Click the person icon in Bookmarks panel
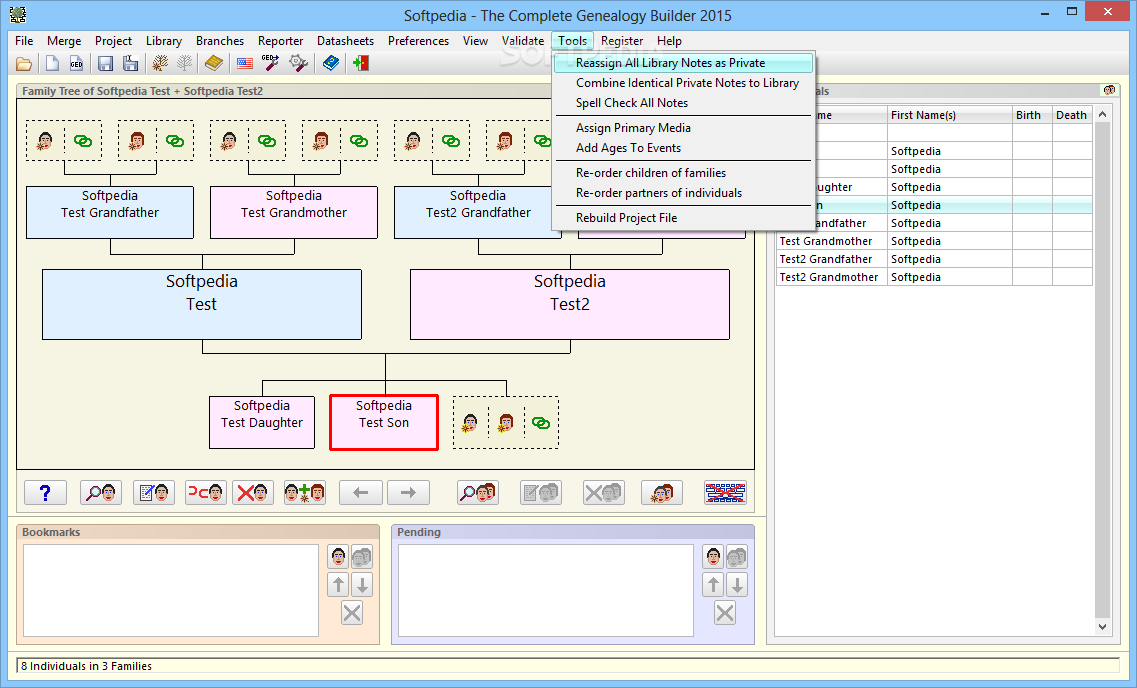 (x=338, y=557)
